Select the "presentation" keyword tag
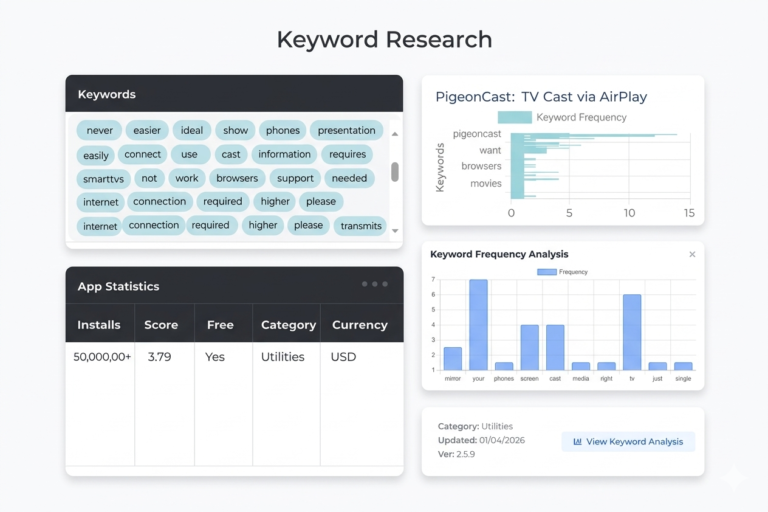768x512 pixels. [x=346, y=130]
